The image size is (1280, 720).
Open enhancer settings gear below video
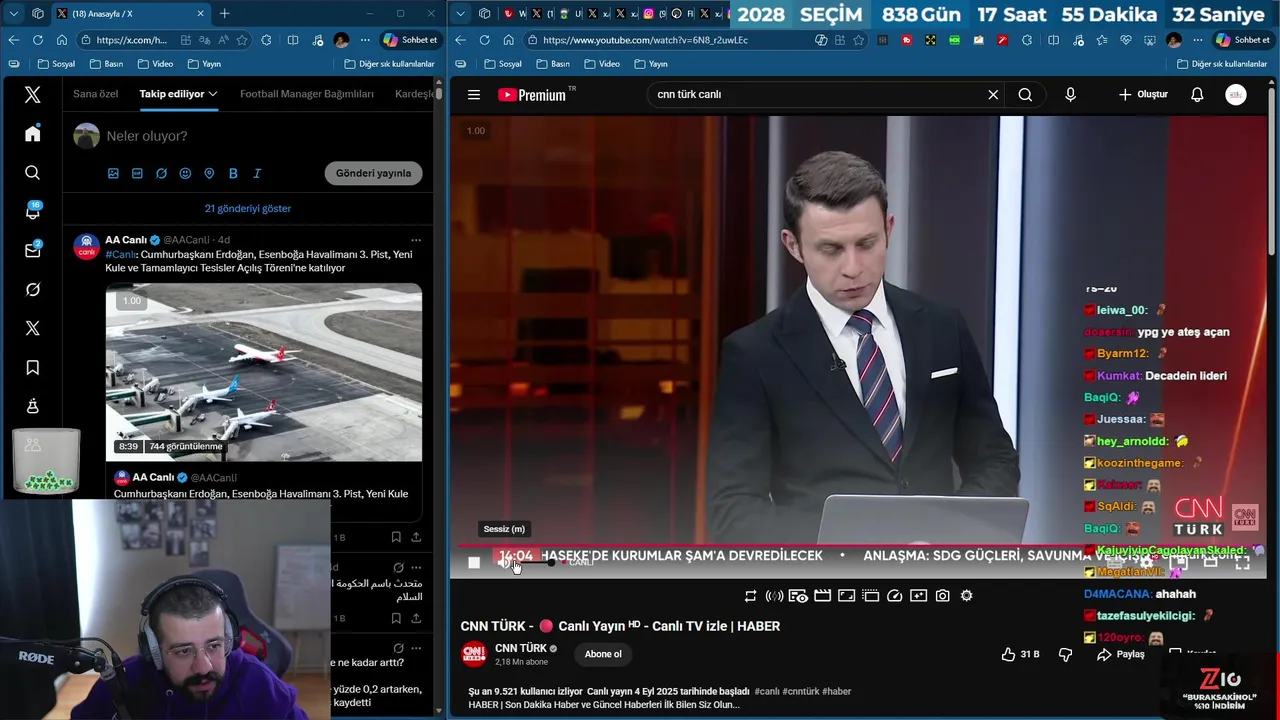tap(966, 596)
